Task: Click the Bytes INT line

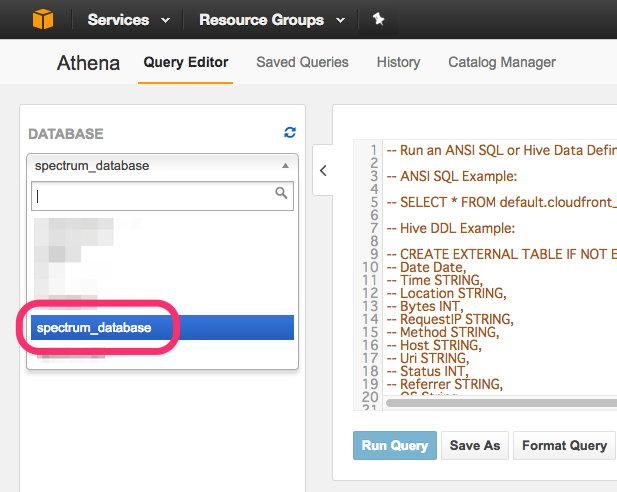Action: (x=425, y=306)
